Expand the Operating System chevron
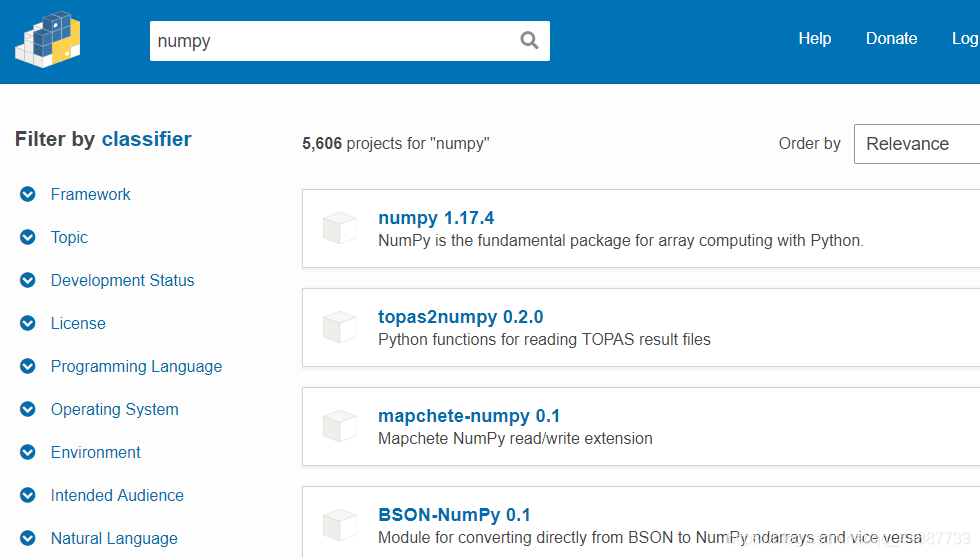The image size is (980, 557). (x=28, y=409)
